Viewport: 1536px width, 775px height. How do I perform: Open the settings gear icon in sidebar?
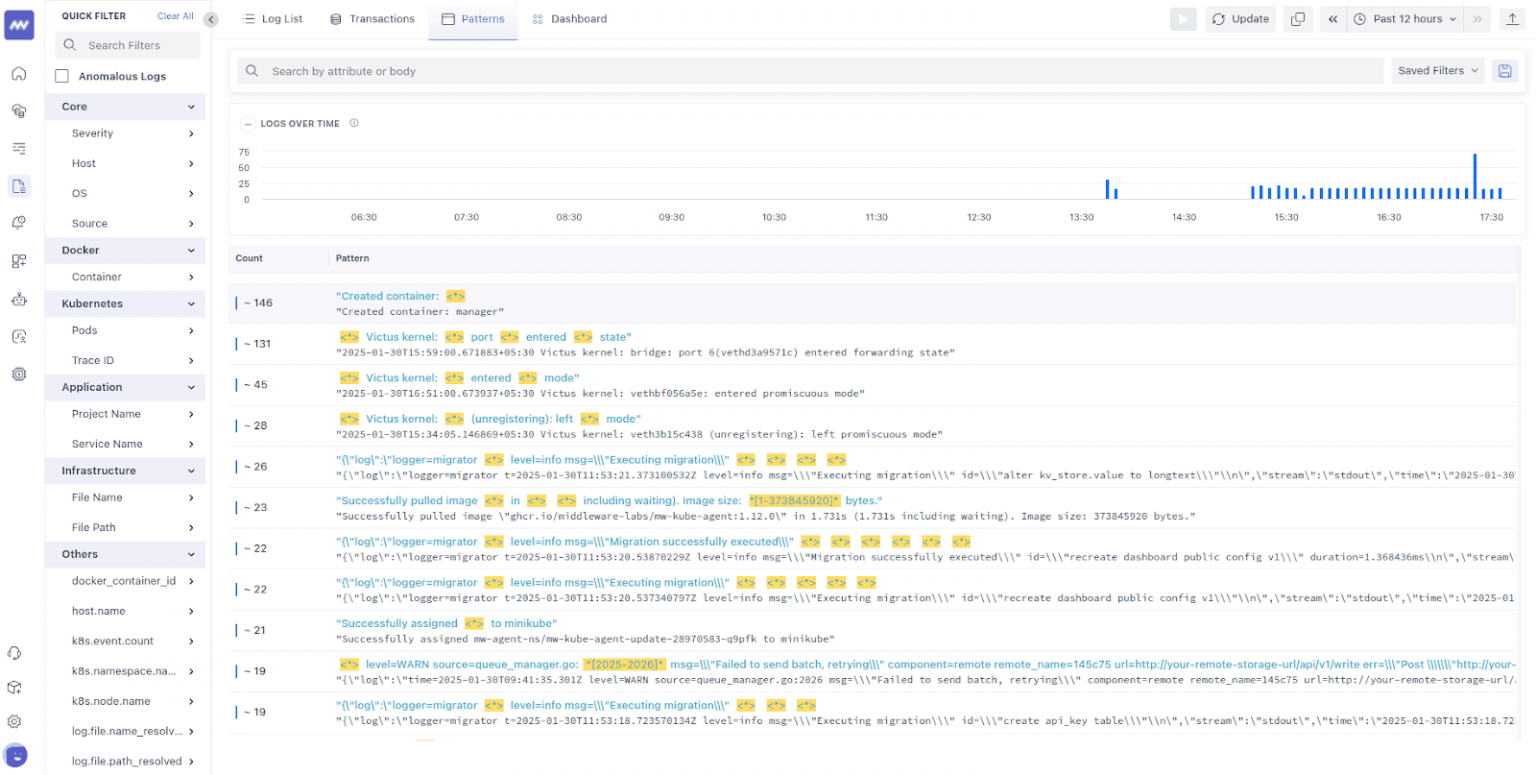(x=15, y=721)
